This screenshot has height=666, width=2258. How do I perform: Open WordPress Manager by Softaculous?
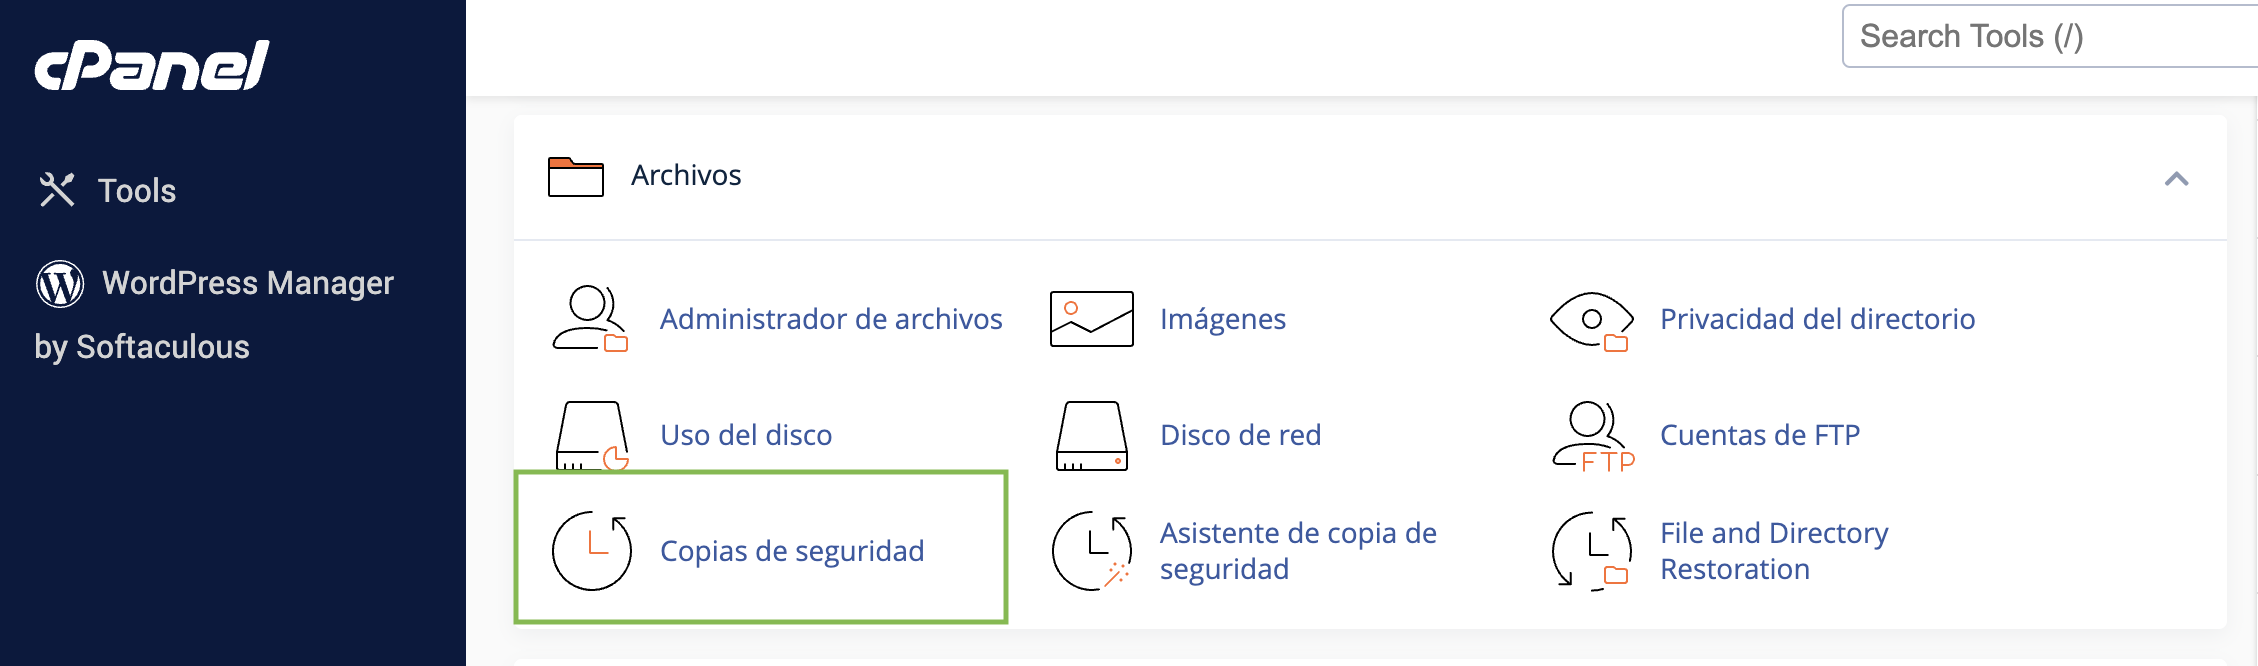click(214, 314)
